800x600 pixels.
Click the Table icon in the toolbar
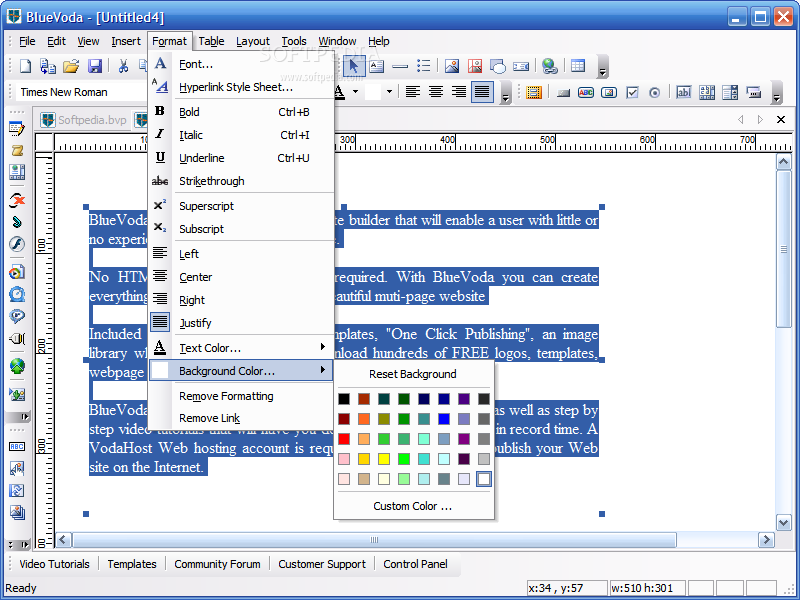pos(578,67)
